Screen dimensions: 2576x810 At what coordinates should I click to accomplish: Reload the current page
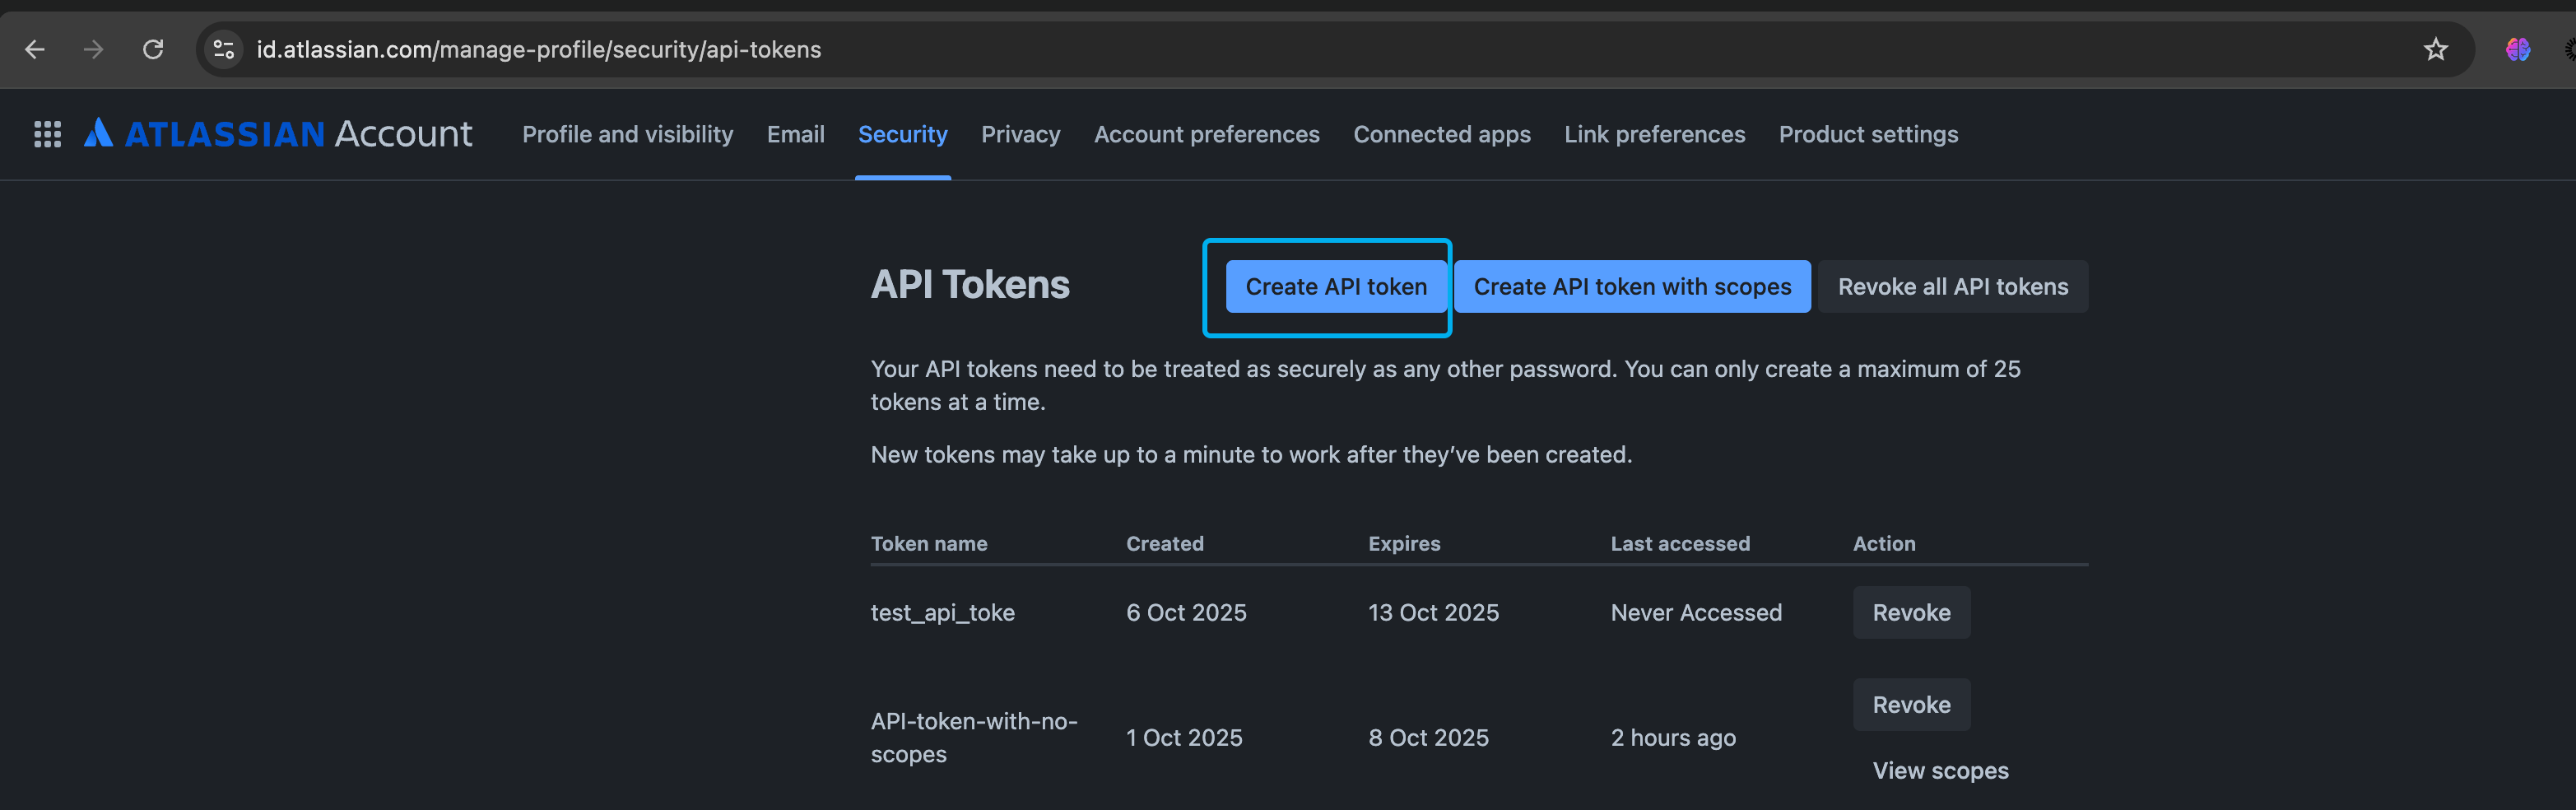(x=153, y=49)
